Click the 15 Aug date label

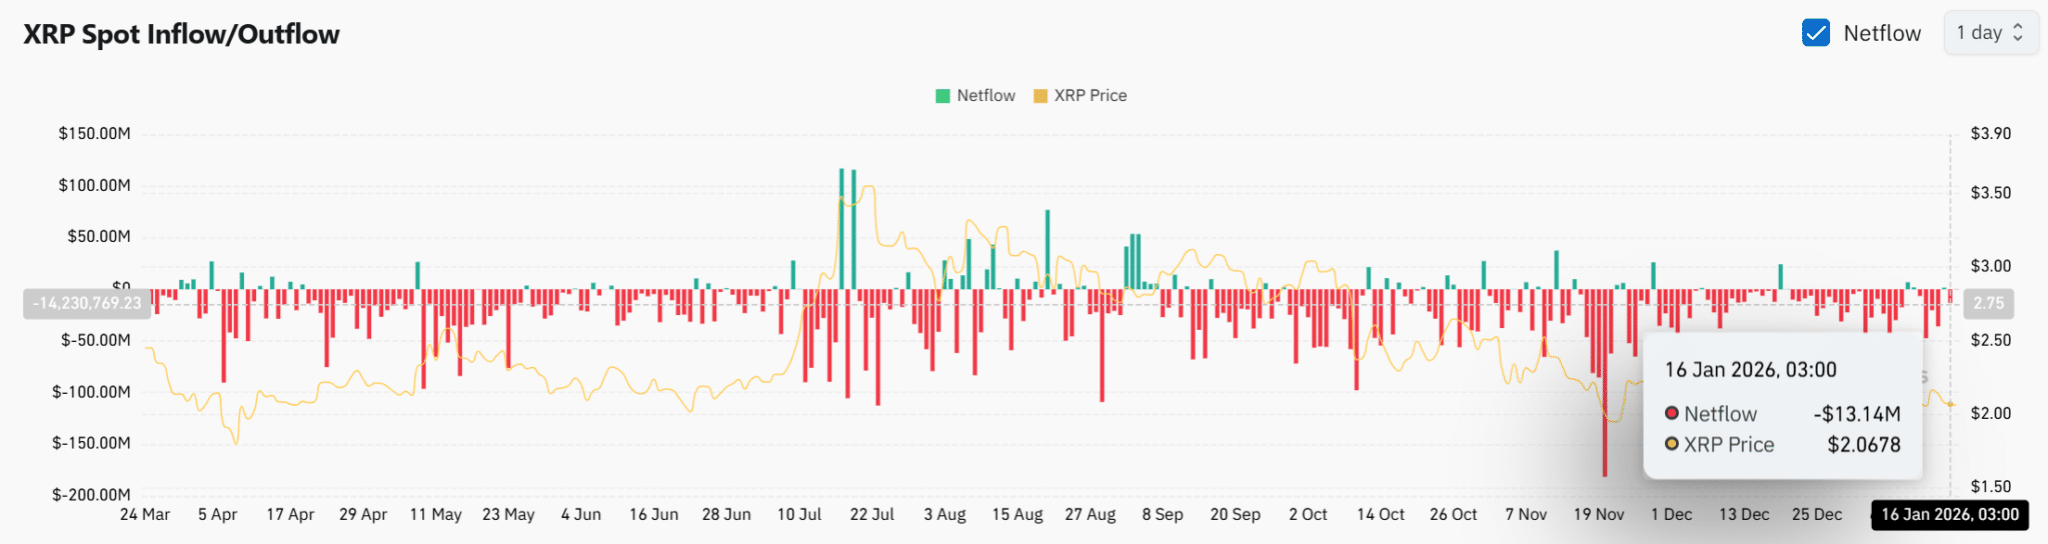coord(1017,515)
